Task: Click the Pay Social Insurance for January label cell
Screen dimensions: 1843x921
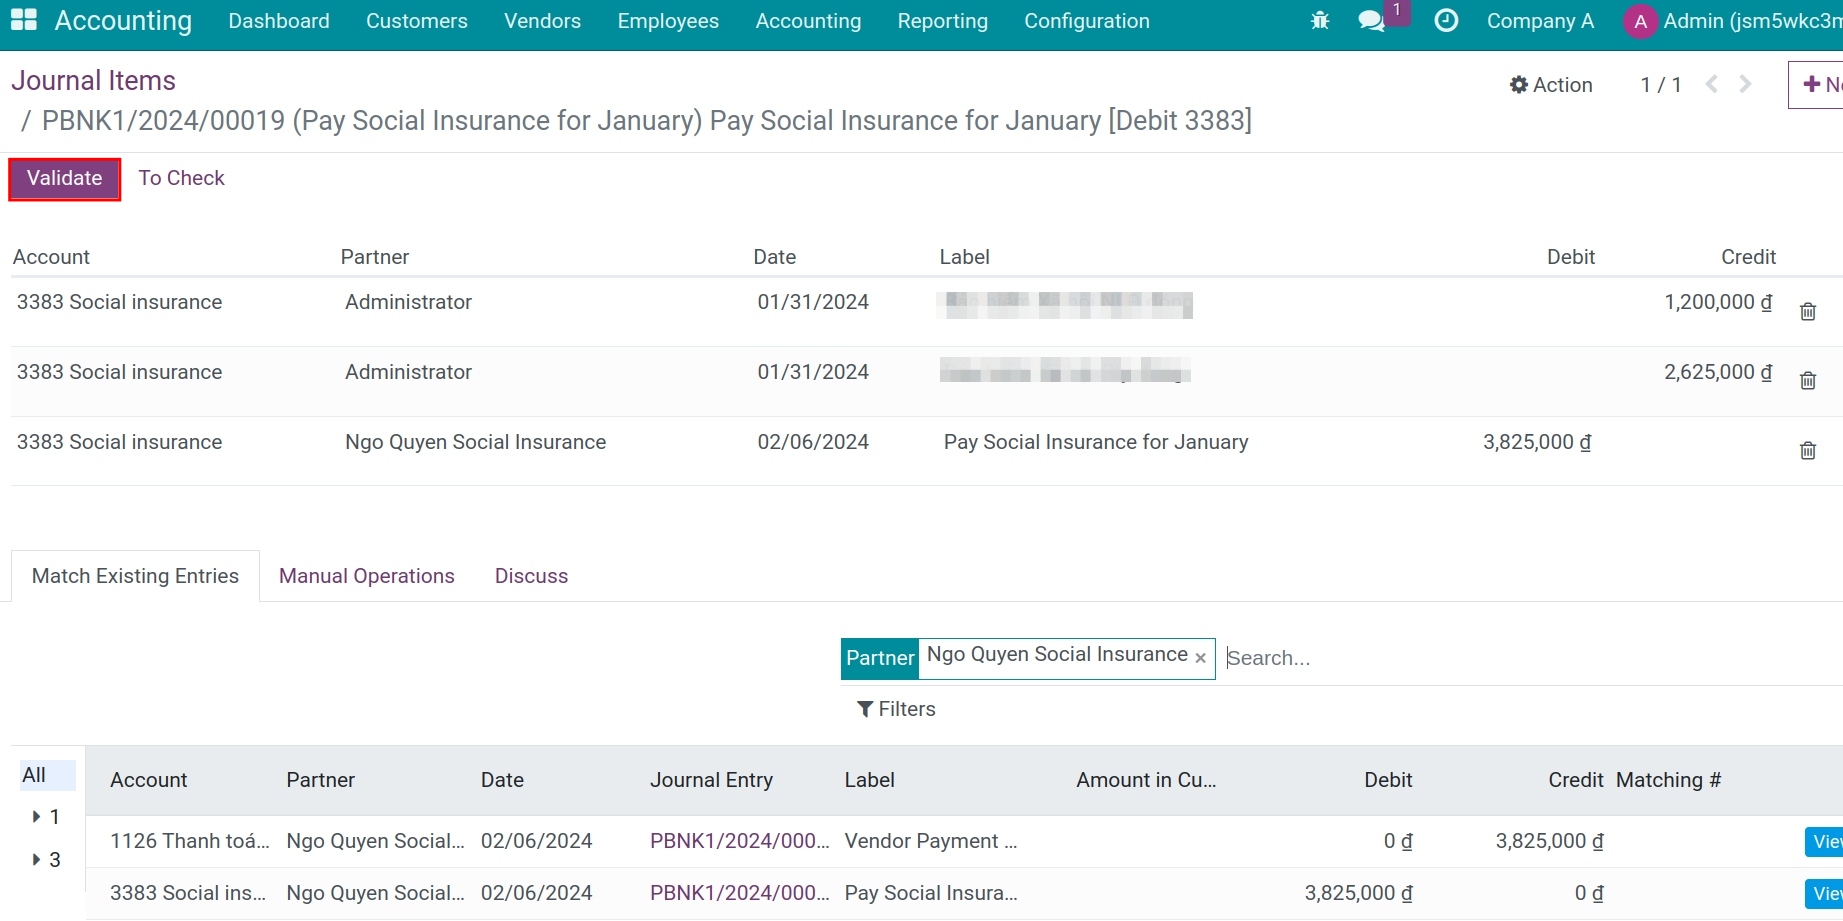Action: [1096, 442]
